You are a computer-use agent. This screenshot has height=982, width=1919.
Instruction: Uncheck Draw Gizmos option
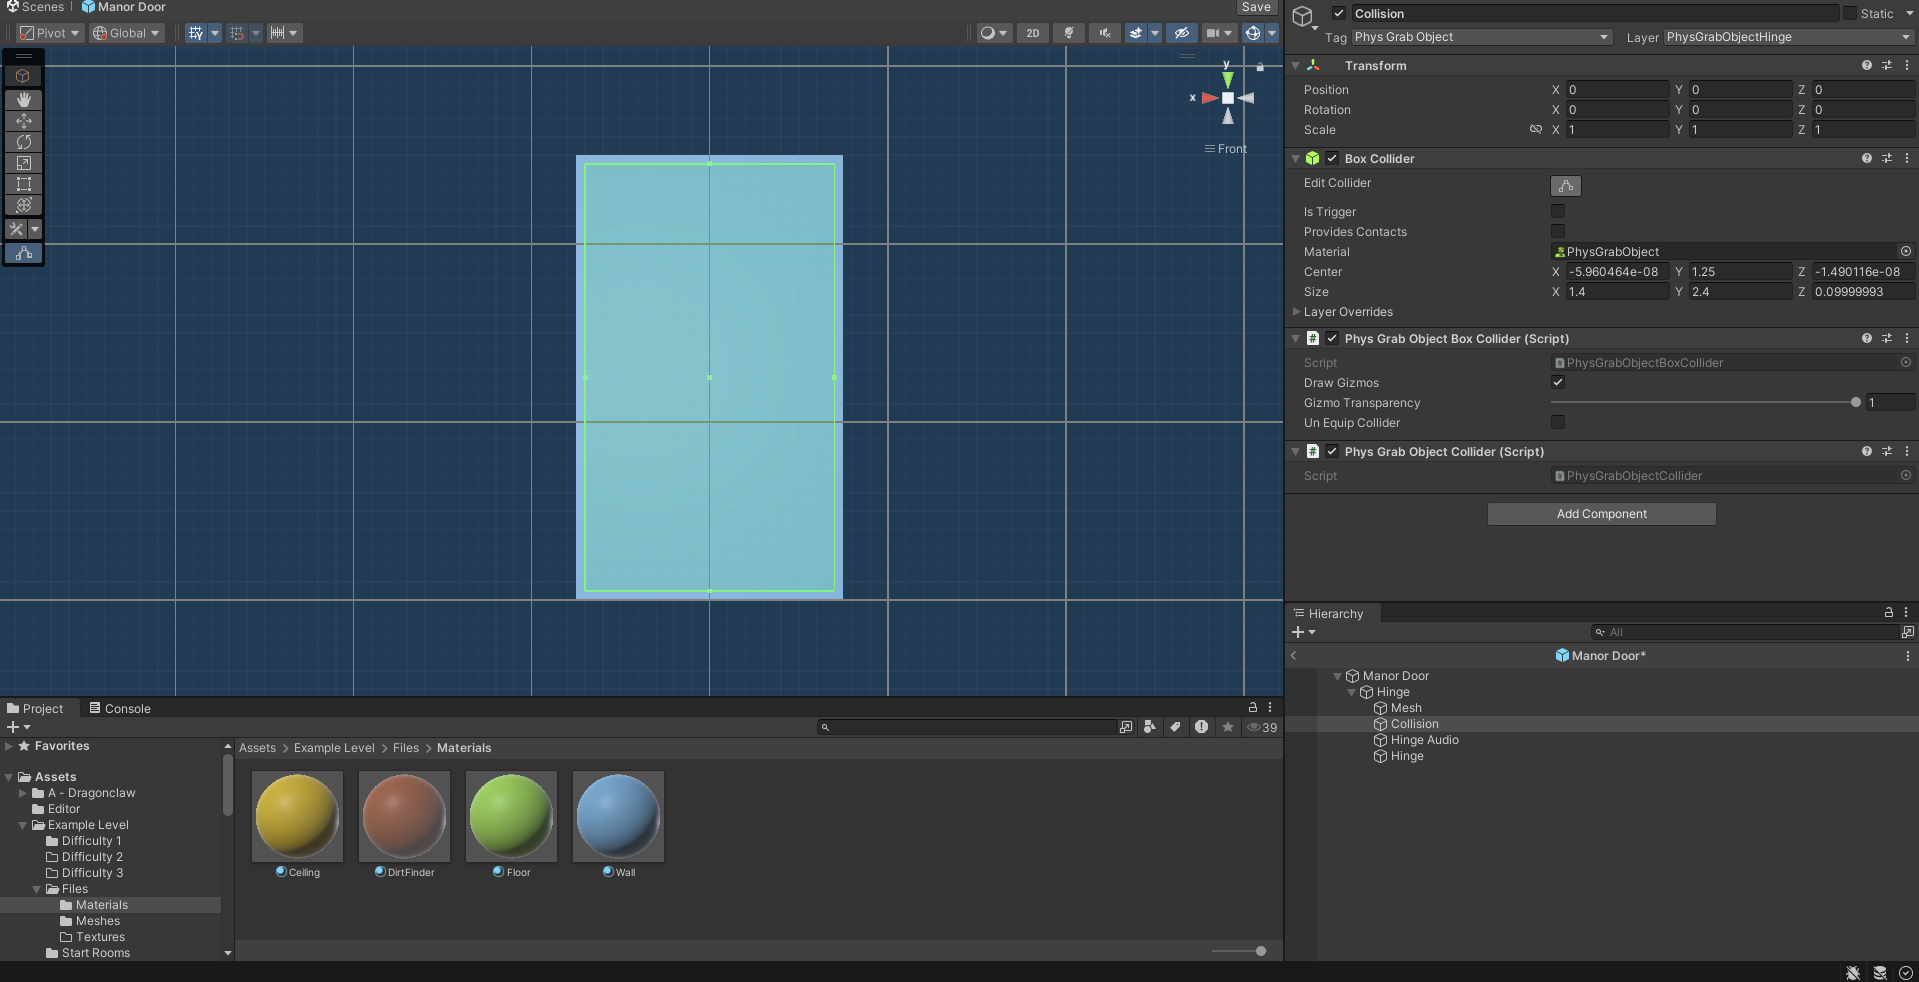1557,382
